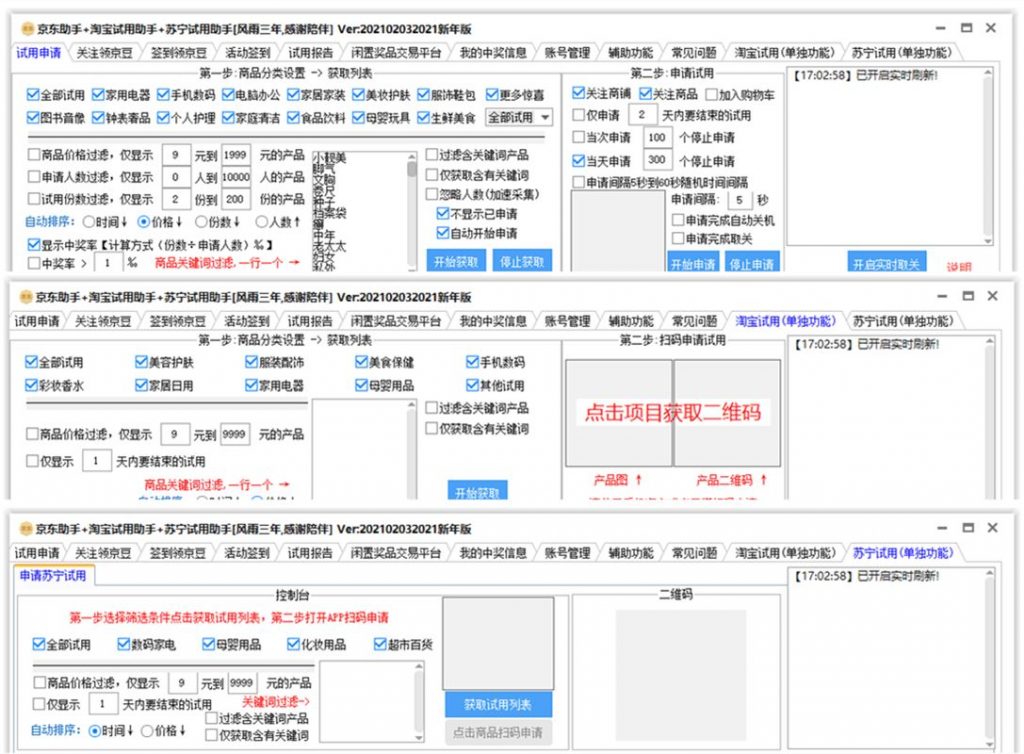Uncheck the 当天申请 limit checkbox
Viewport: 1024px width, 754px height.
pos(579,161)
